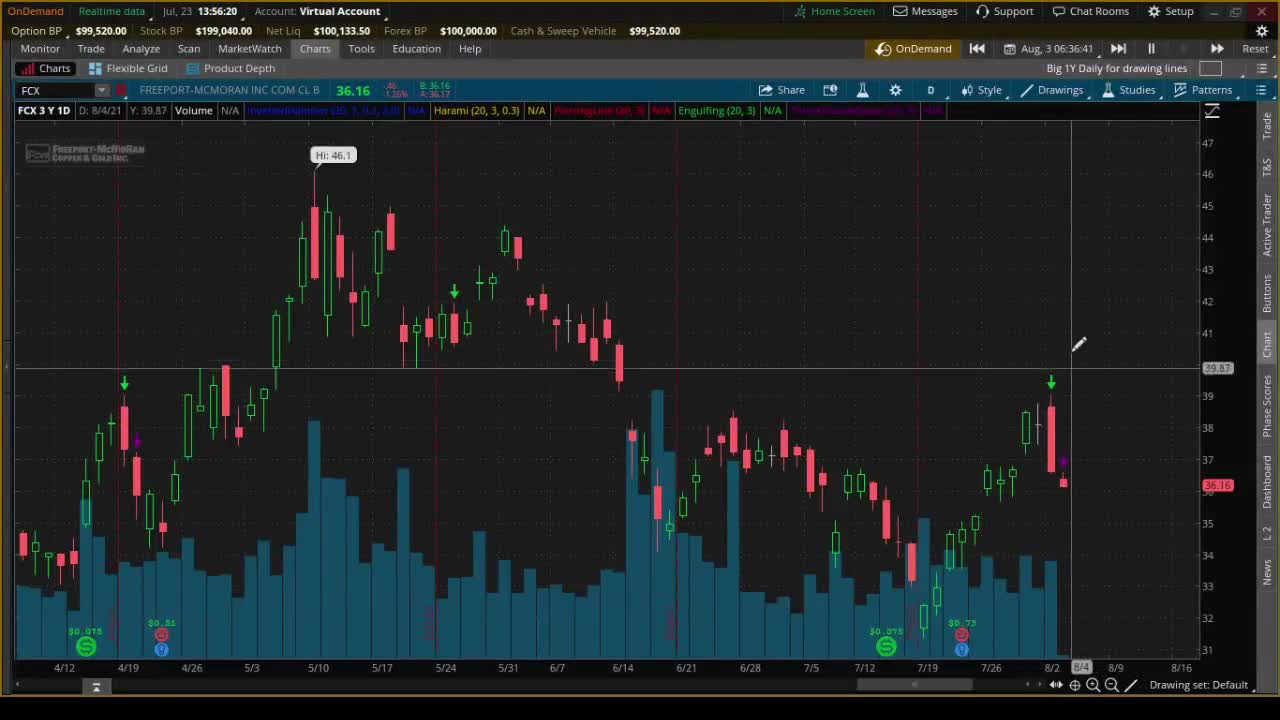Switch to the MarketWatch tab

click(x=250, y=48)
